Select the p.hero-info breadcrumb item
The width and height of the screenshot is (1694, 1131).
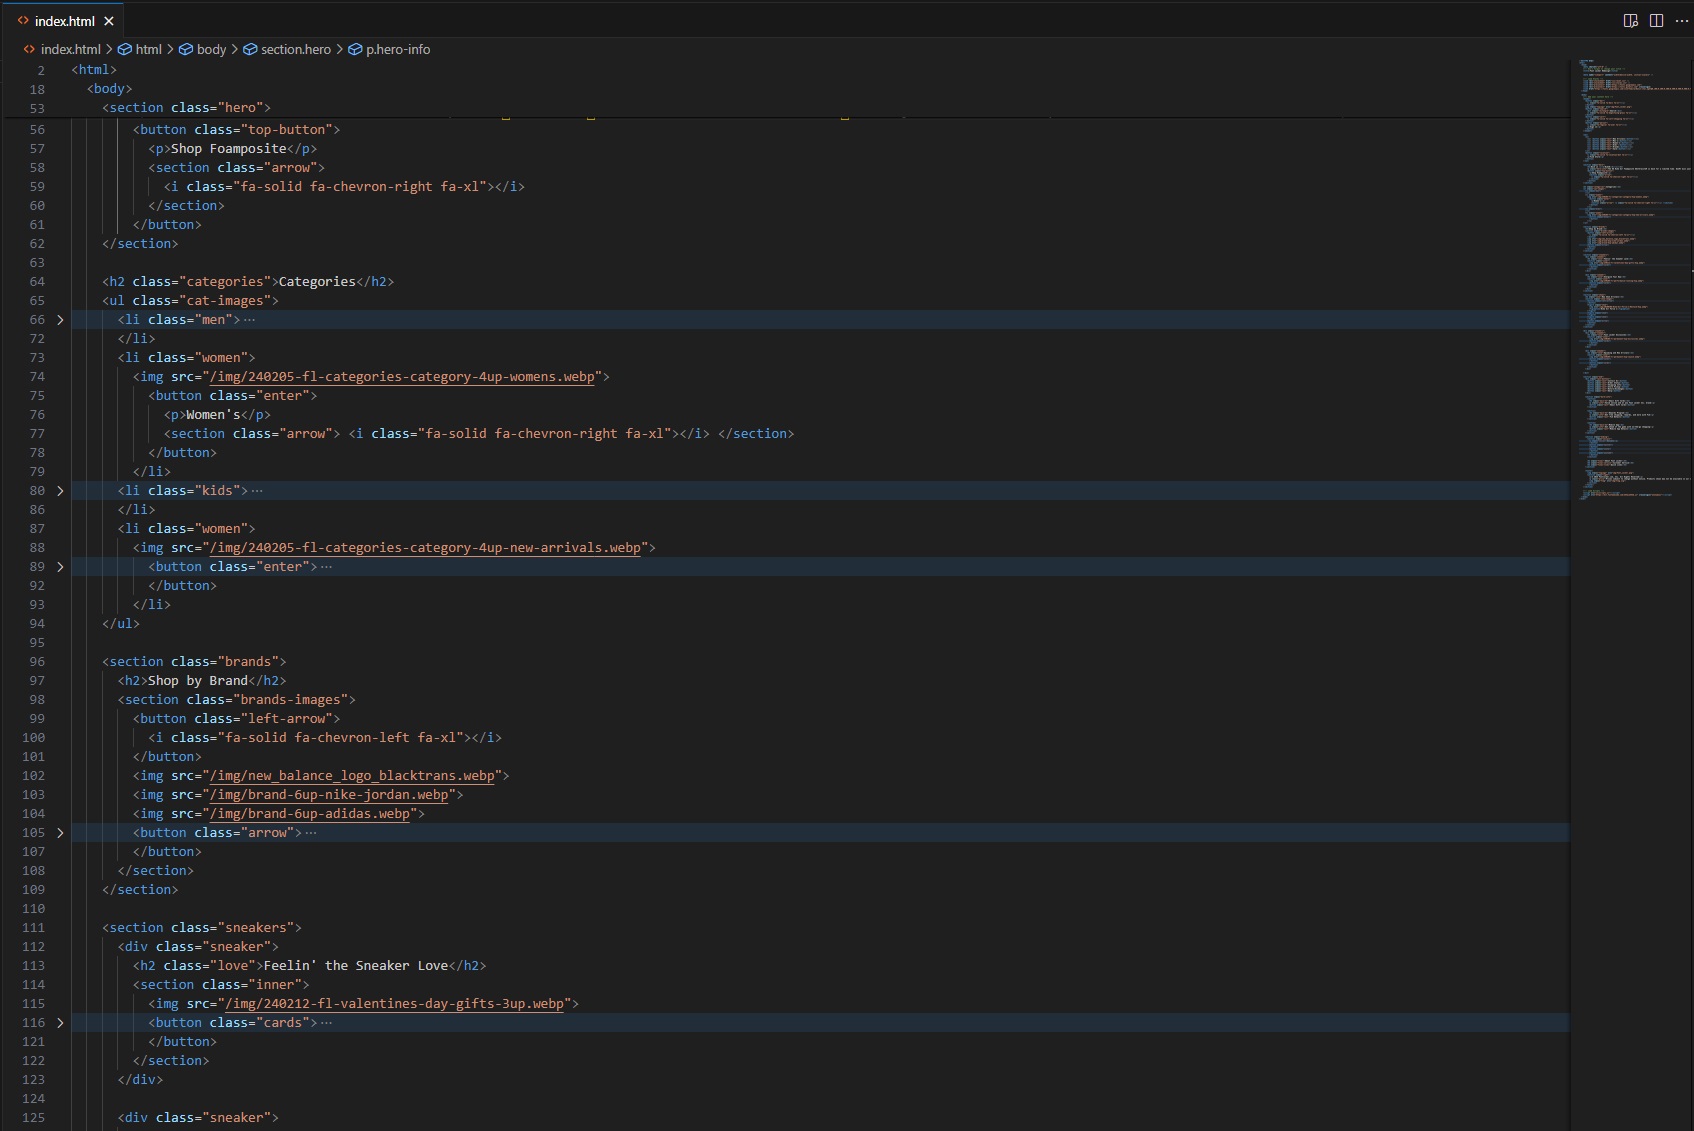397,49
